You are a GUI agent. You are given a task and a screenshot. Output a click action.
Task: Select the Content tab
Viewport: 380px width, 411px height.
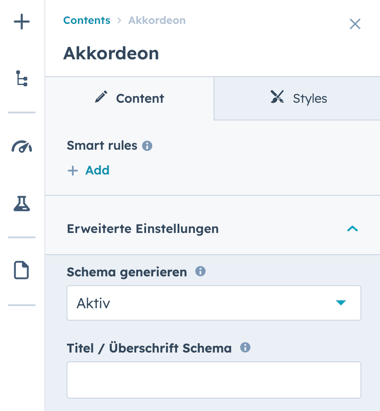130,98
